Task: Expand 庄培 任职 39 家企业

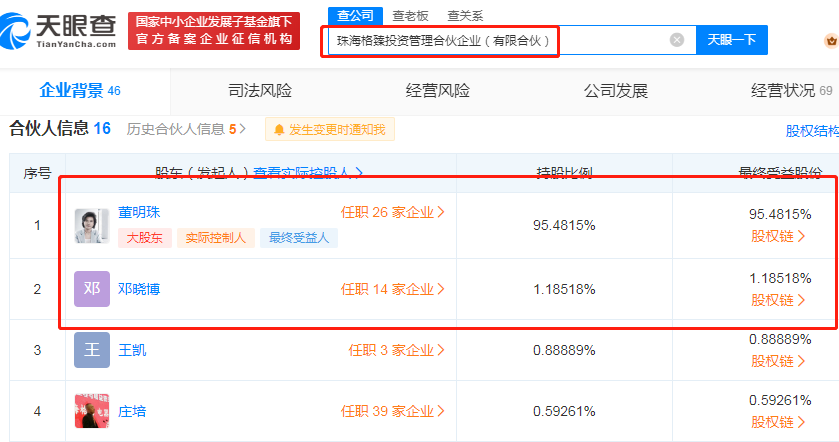Action: click(x=392, y=411)
